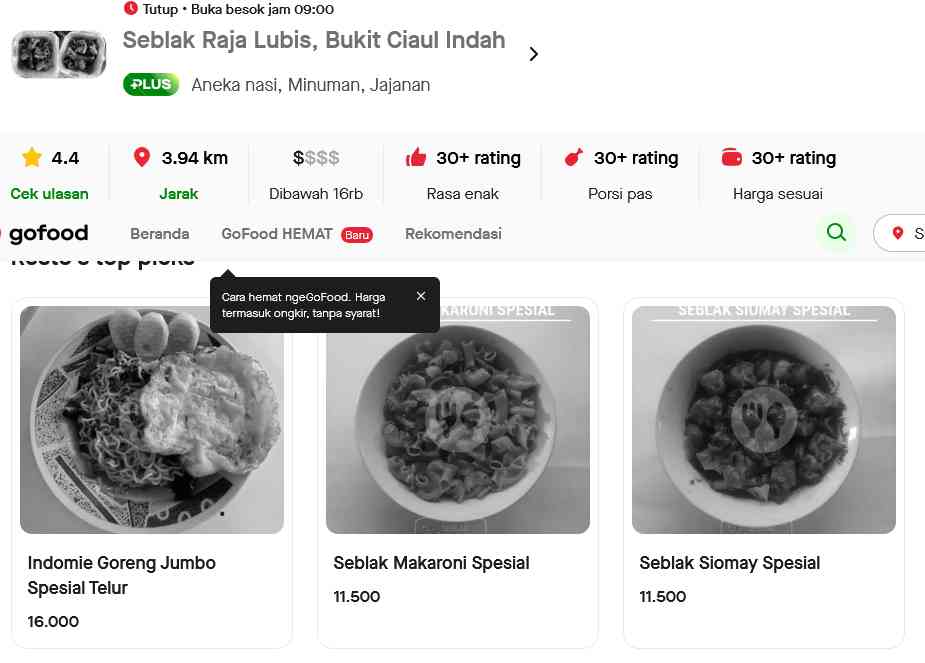This screenshot has height=663, width=925.
Task: Click the red location pin beside 3.94 km
Action: coord(142,158)
